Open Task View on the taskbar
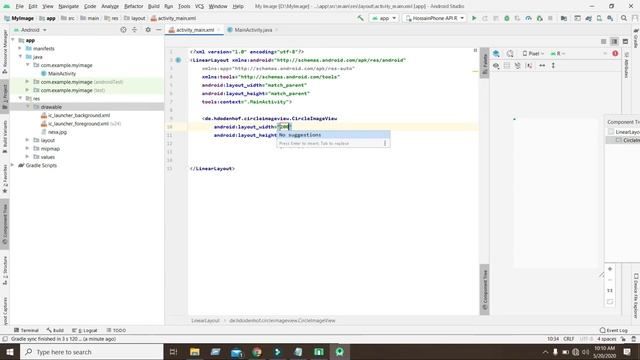 click(x=173, y=352)
